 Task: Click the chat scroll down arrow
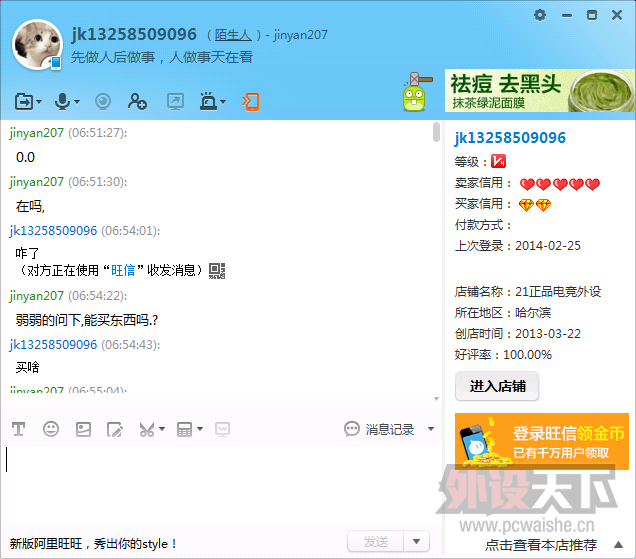pos(436,399)
